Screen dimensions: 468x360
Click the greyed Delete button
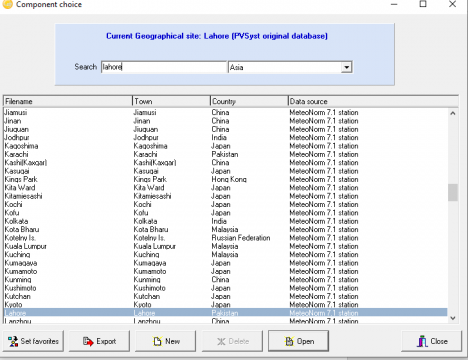232,341
